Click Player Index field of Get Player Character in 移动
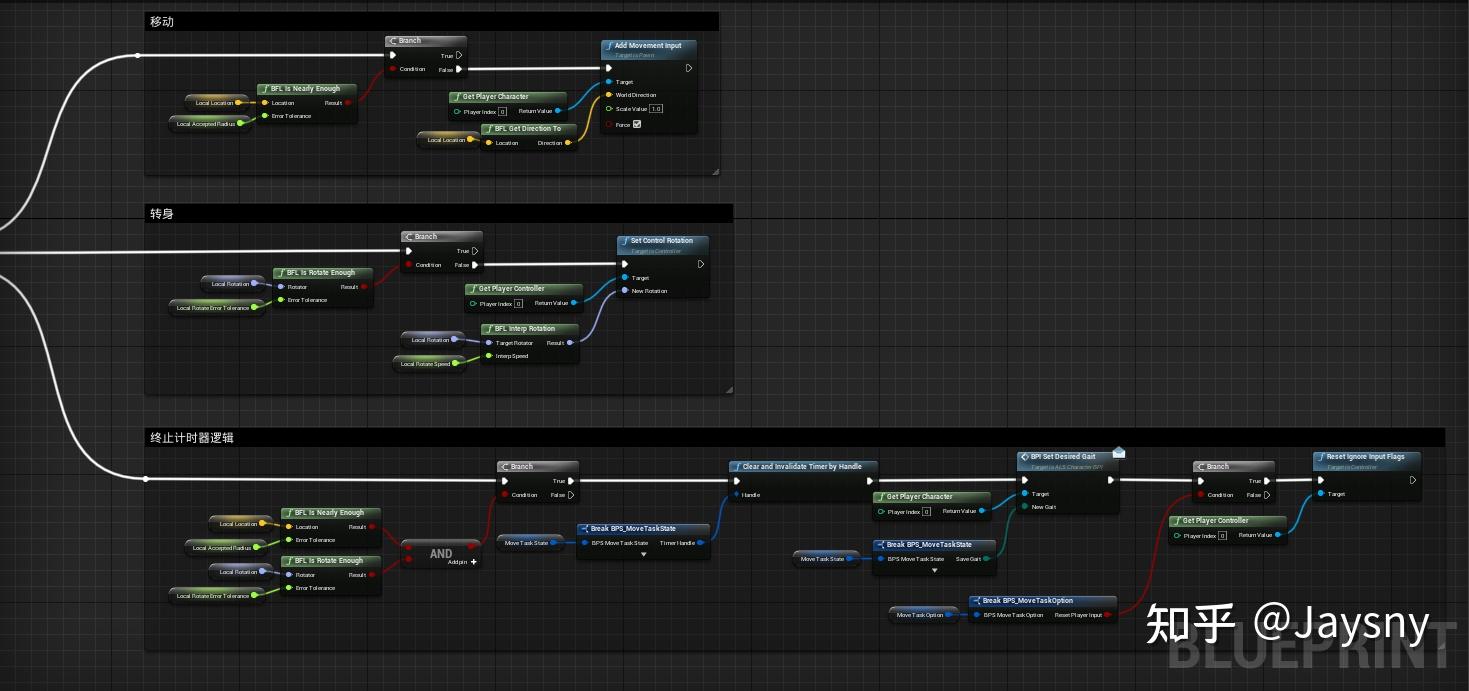This screenshot has height=691, width=1469. [x=503, y=112]
